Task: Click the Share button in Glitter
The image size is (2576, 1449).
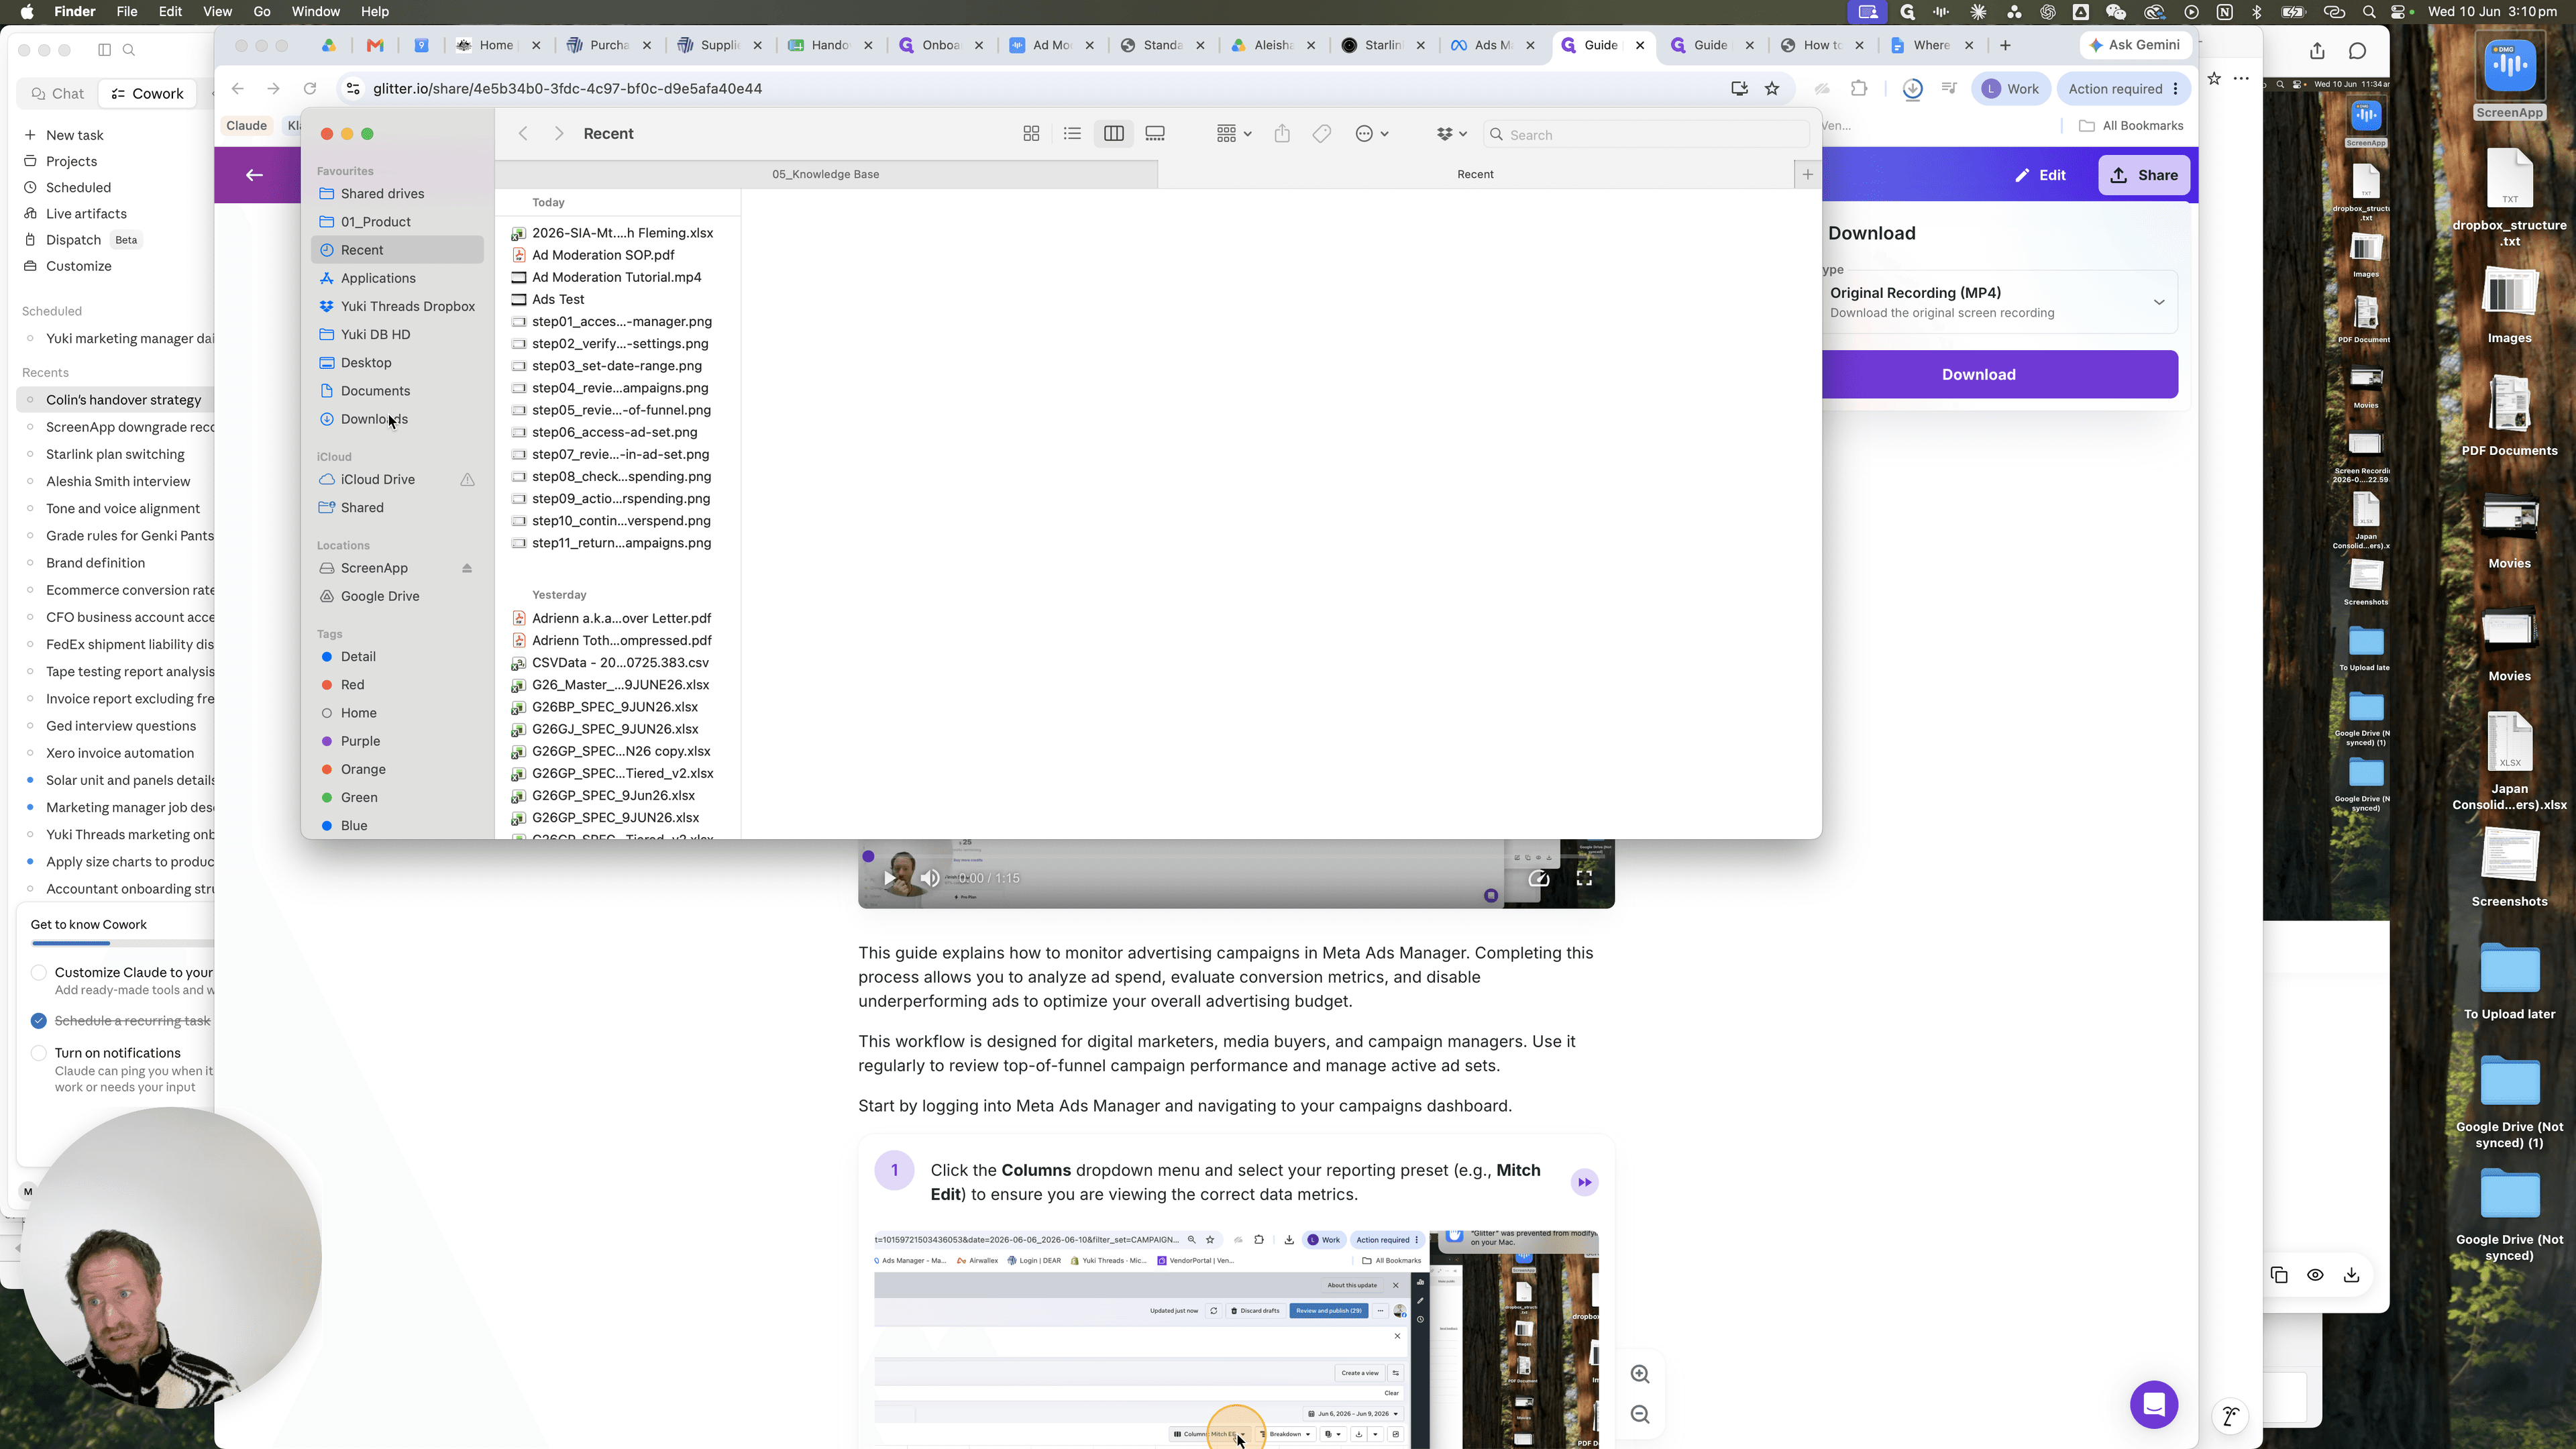Action: coord(2143,175)
